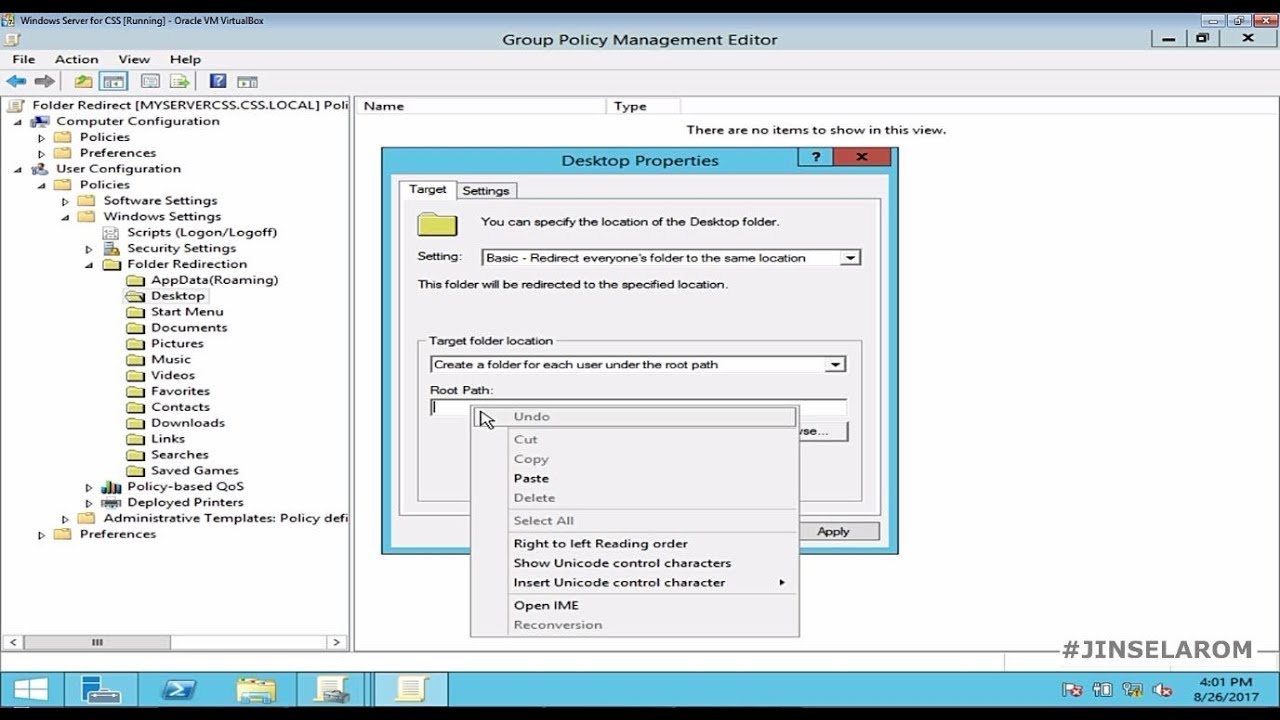Image resolution: width=1280 pixels, height=720 pixels.
Task: Open the File menu
Action: pyautogui.click(x=23, y=59)
